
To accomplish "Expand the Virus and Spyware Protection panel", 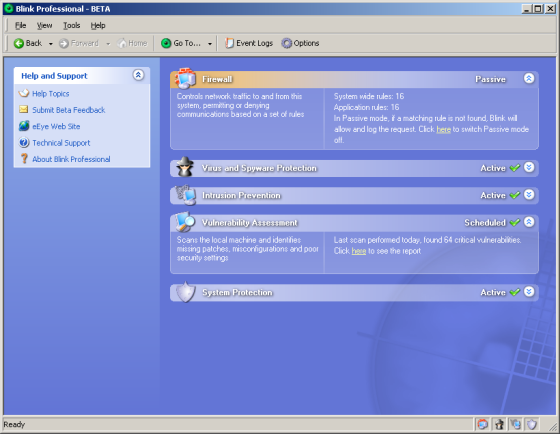I will (x=529, y=167).
